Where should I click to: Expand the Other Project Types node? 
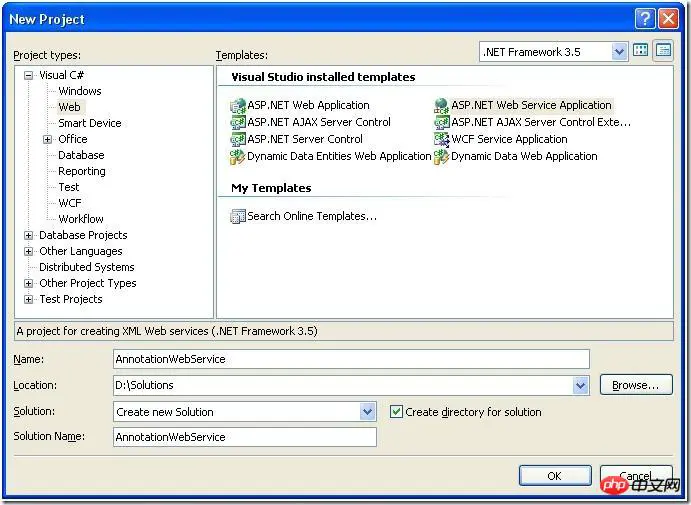pos(29,283)
